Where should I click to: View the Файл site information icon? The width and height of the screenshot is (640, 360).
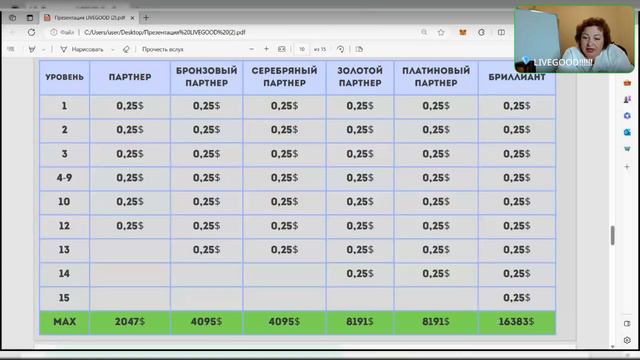pos(62,32)
